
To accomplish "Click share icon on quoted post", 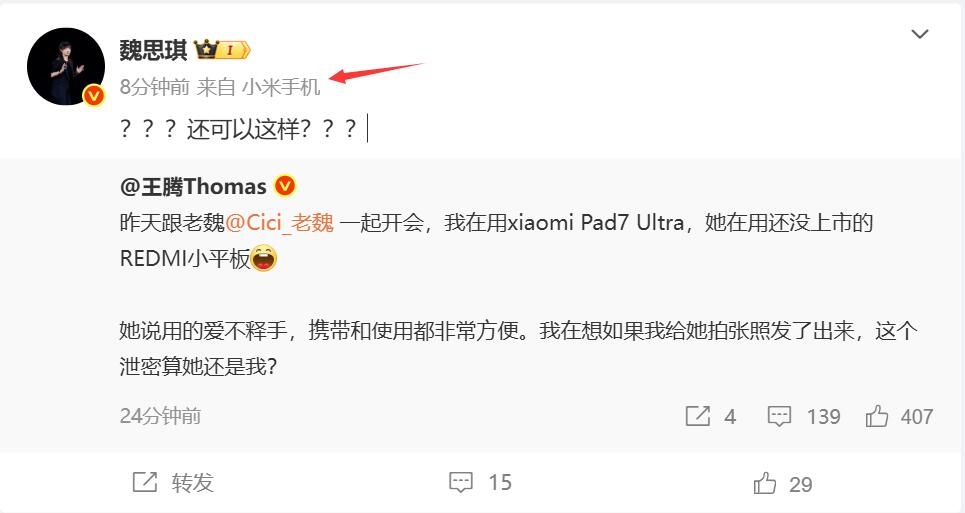I will (698, 416).
